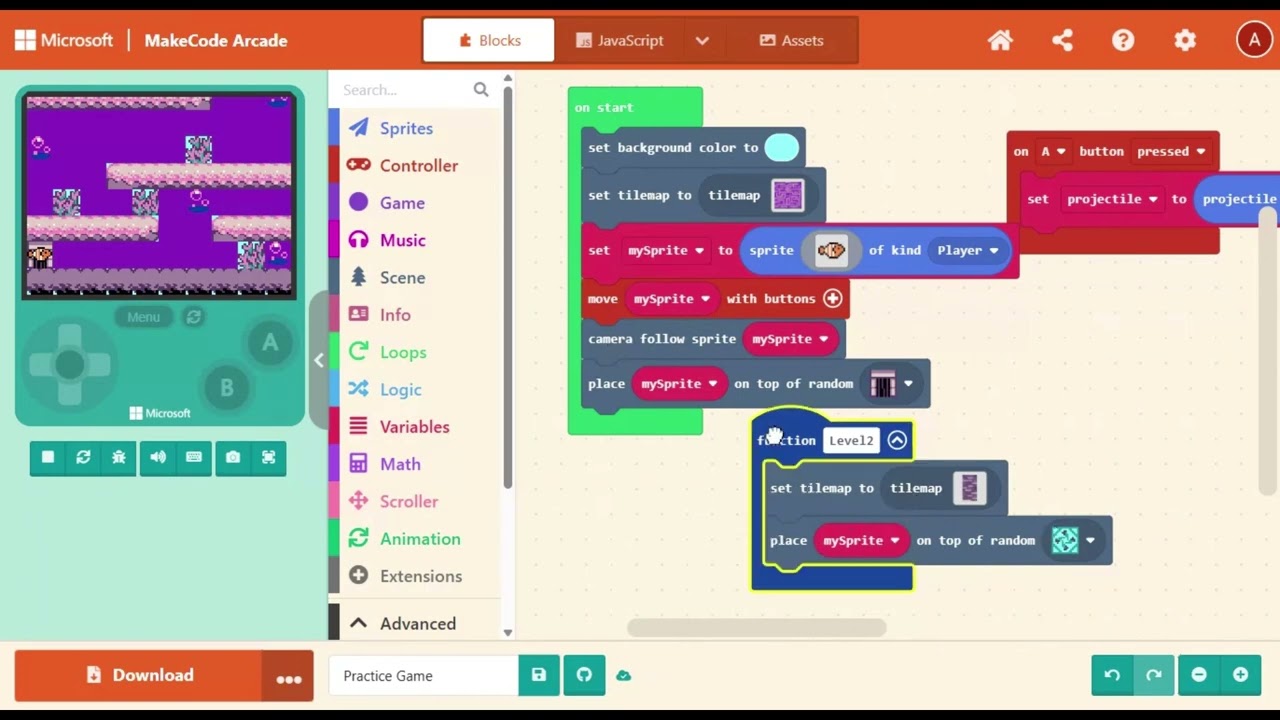The width and height of the screenshot is (1280, 720).
Task: Open the pressed event dropdown
Action: tap(1171, 152)
